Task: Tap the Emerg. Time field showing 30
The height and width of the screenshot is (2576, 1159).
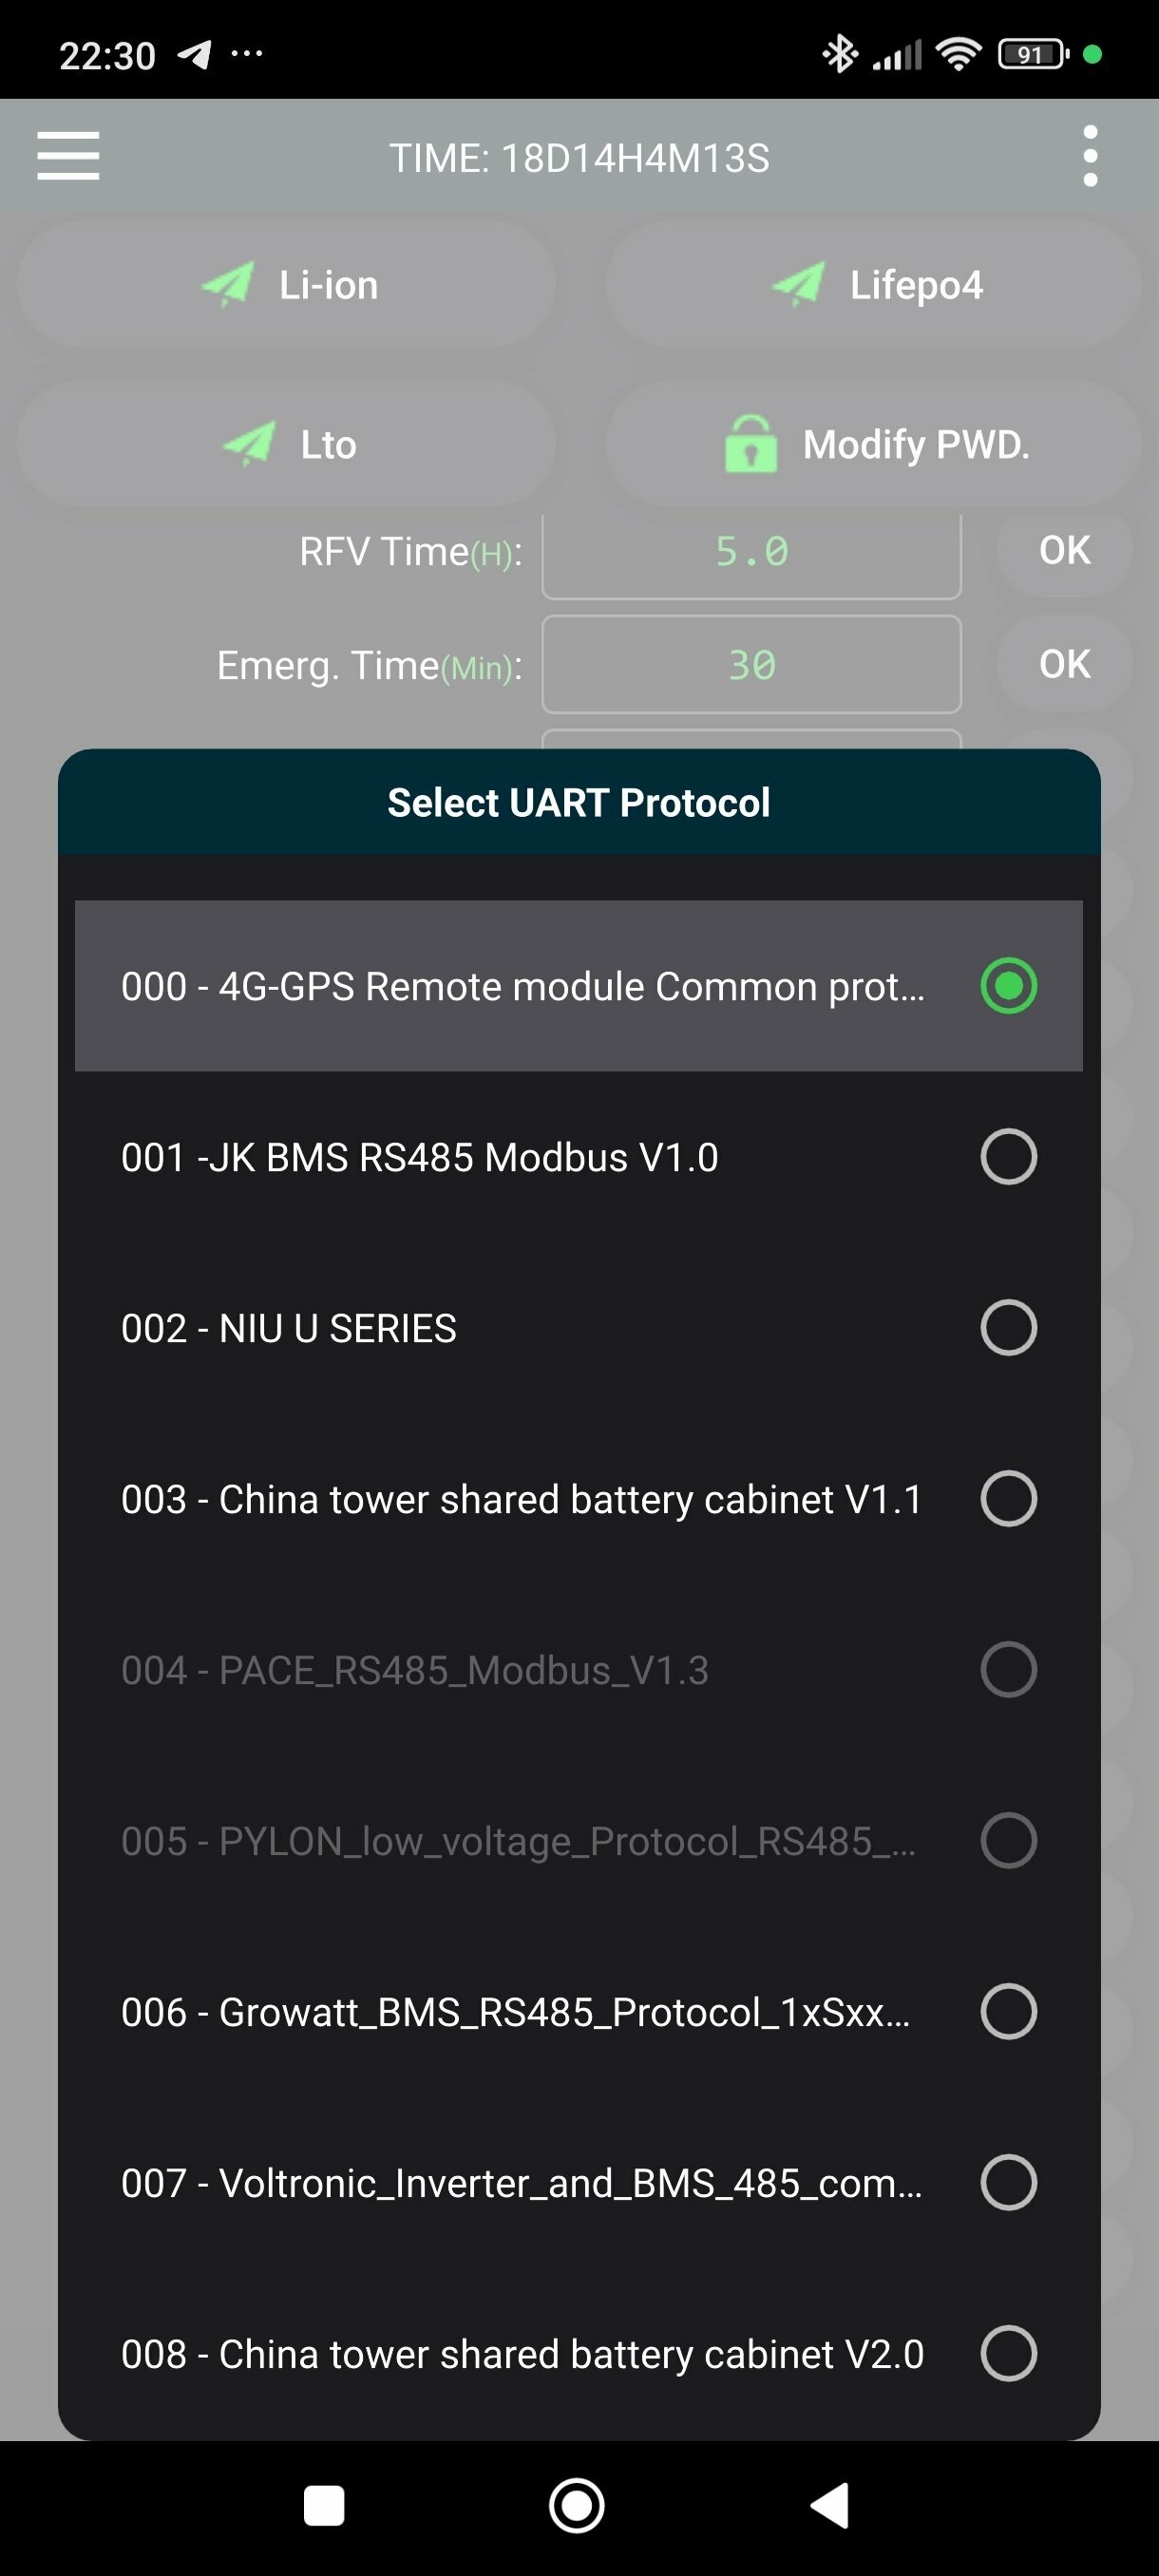Action: (752, 665)
